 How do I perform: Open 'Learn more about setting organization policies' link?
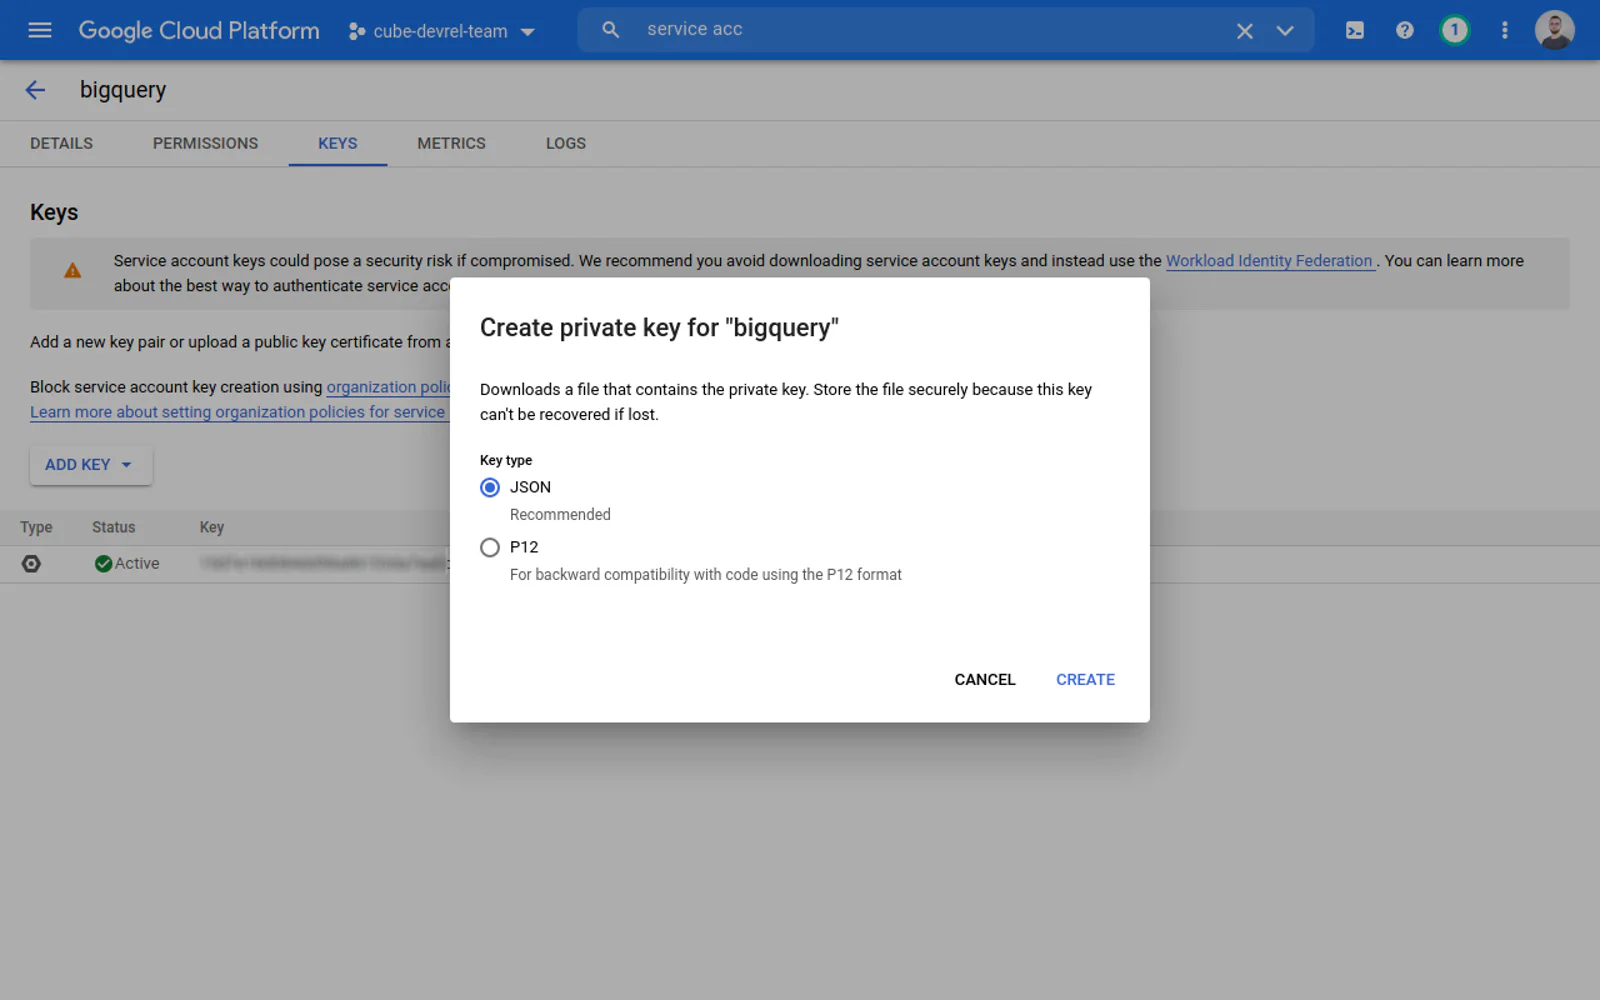pyautogui.click(x=238, y=412)
